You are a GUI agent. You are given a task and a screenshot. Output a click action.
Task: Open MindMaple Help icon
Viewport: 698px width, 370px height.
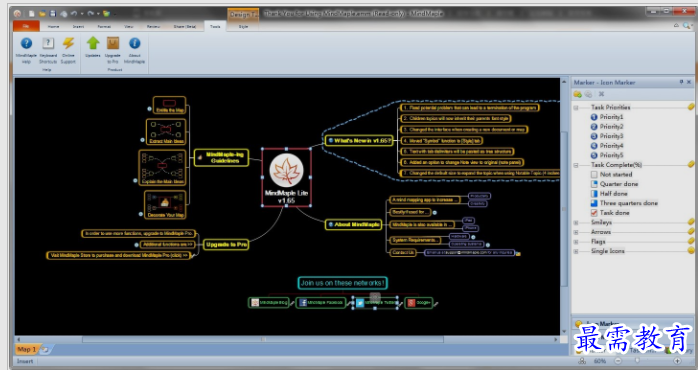pyautogui.click(x=26, y=44)
